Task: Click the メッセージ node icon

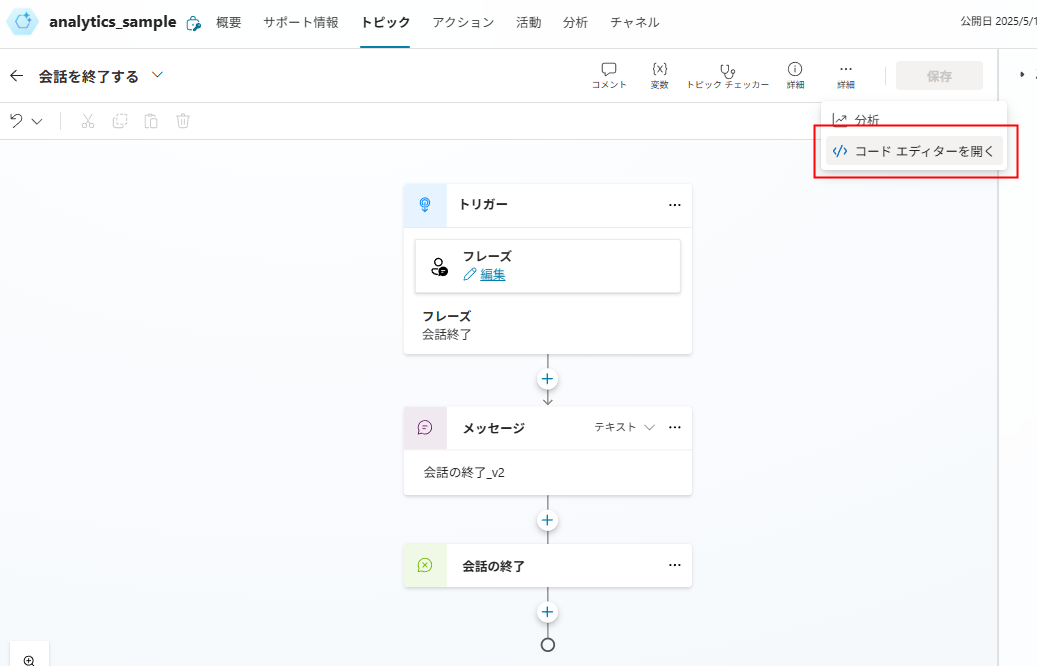Action: pyautogui.click(x=424, y=427)
